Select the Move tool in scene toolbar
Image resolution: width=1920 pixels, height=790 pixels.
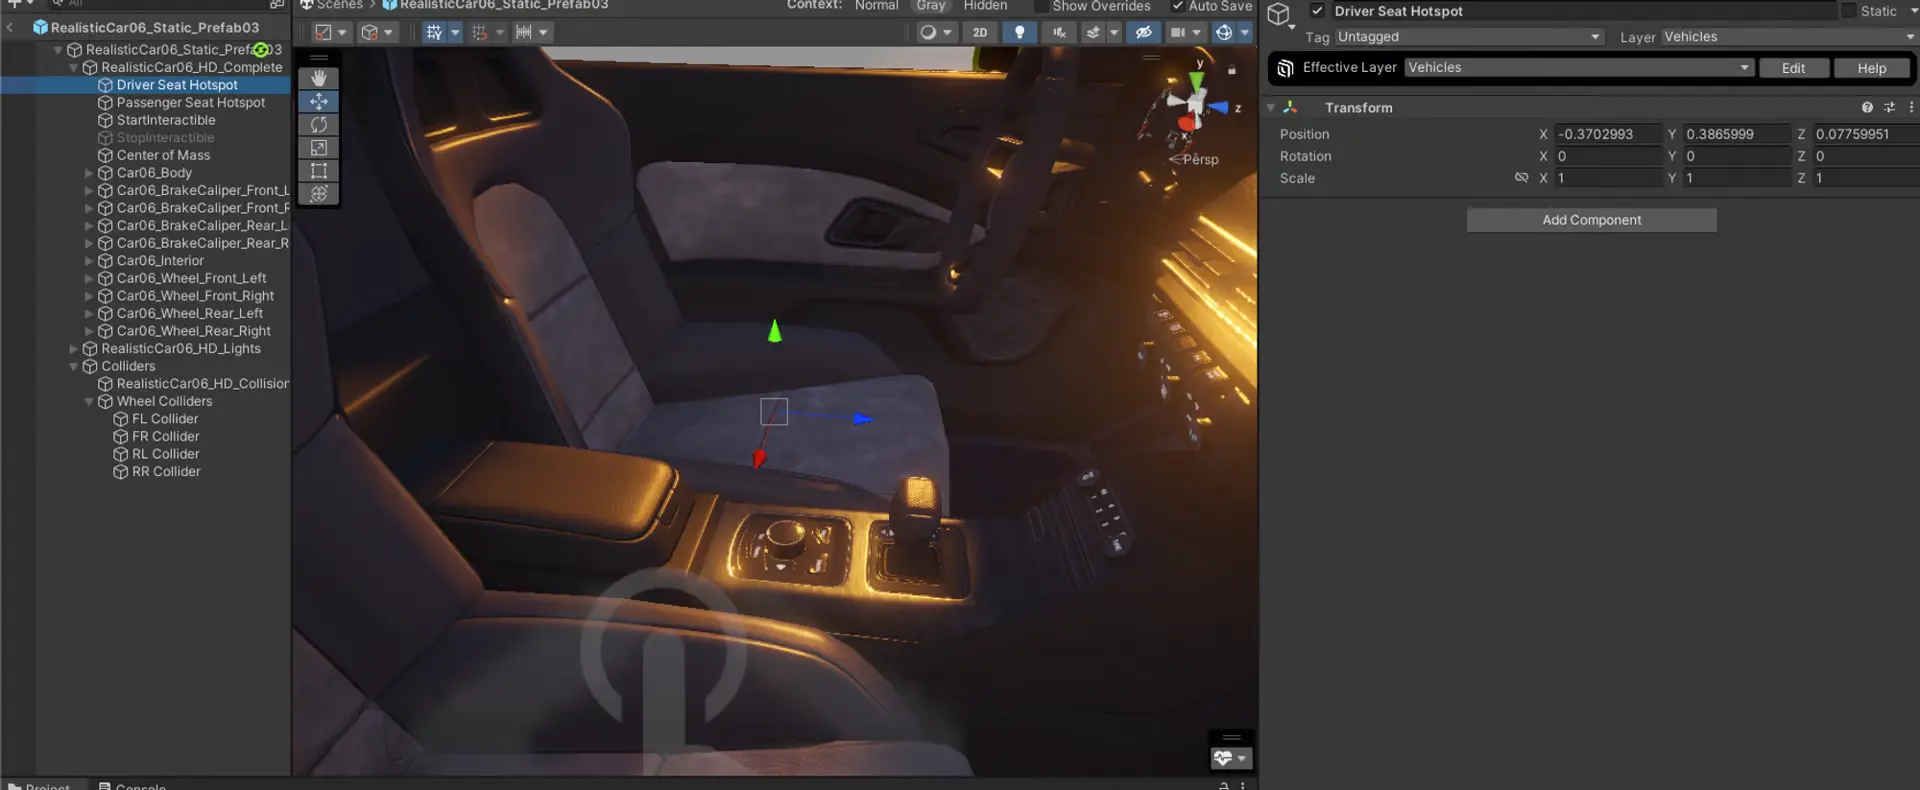pyautogui.click(x=319, y=101)
